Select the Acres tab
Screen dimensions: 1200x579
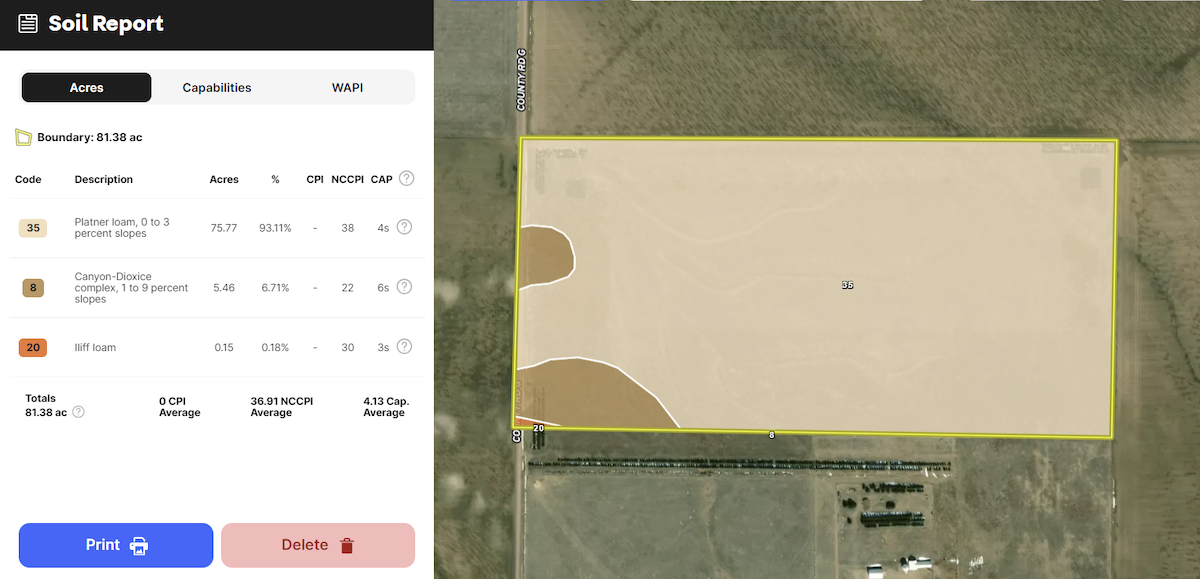[x=87, y=88]
